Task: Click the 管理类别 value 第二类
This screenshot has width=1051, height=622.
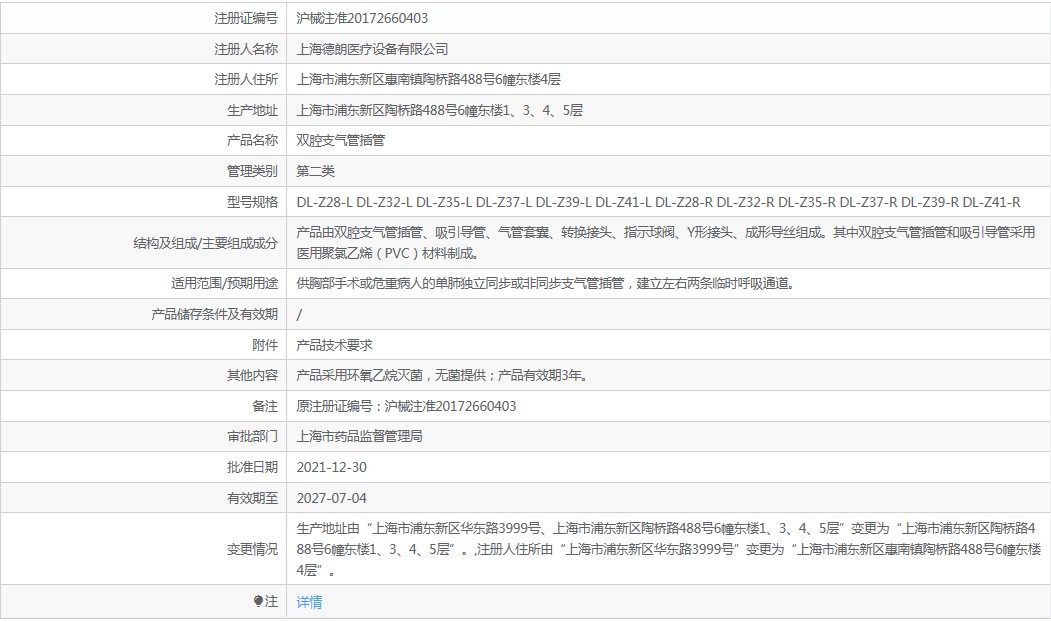Action: tap(315, 171)
